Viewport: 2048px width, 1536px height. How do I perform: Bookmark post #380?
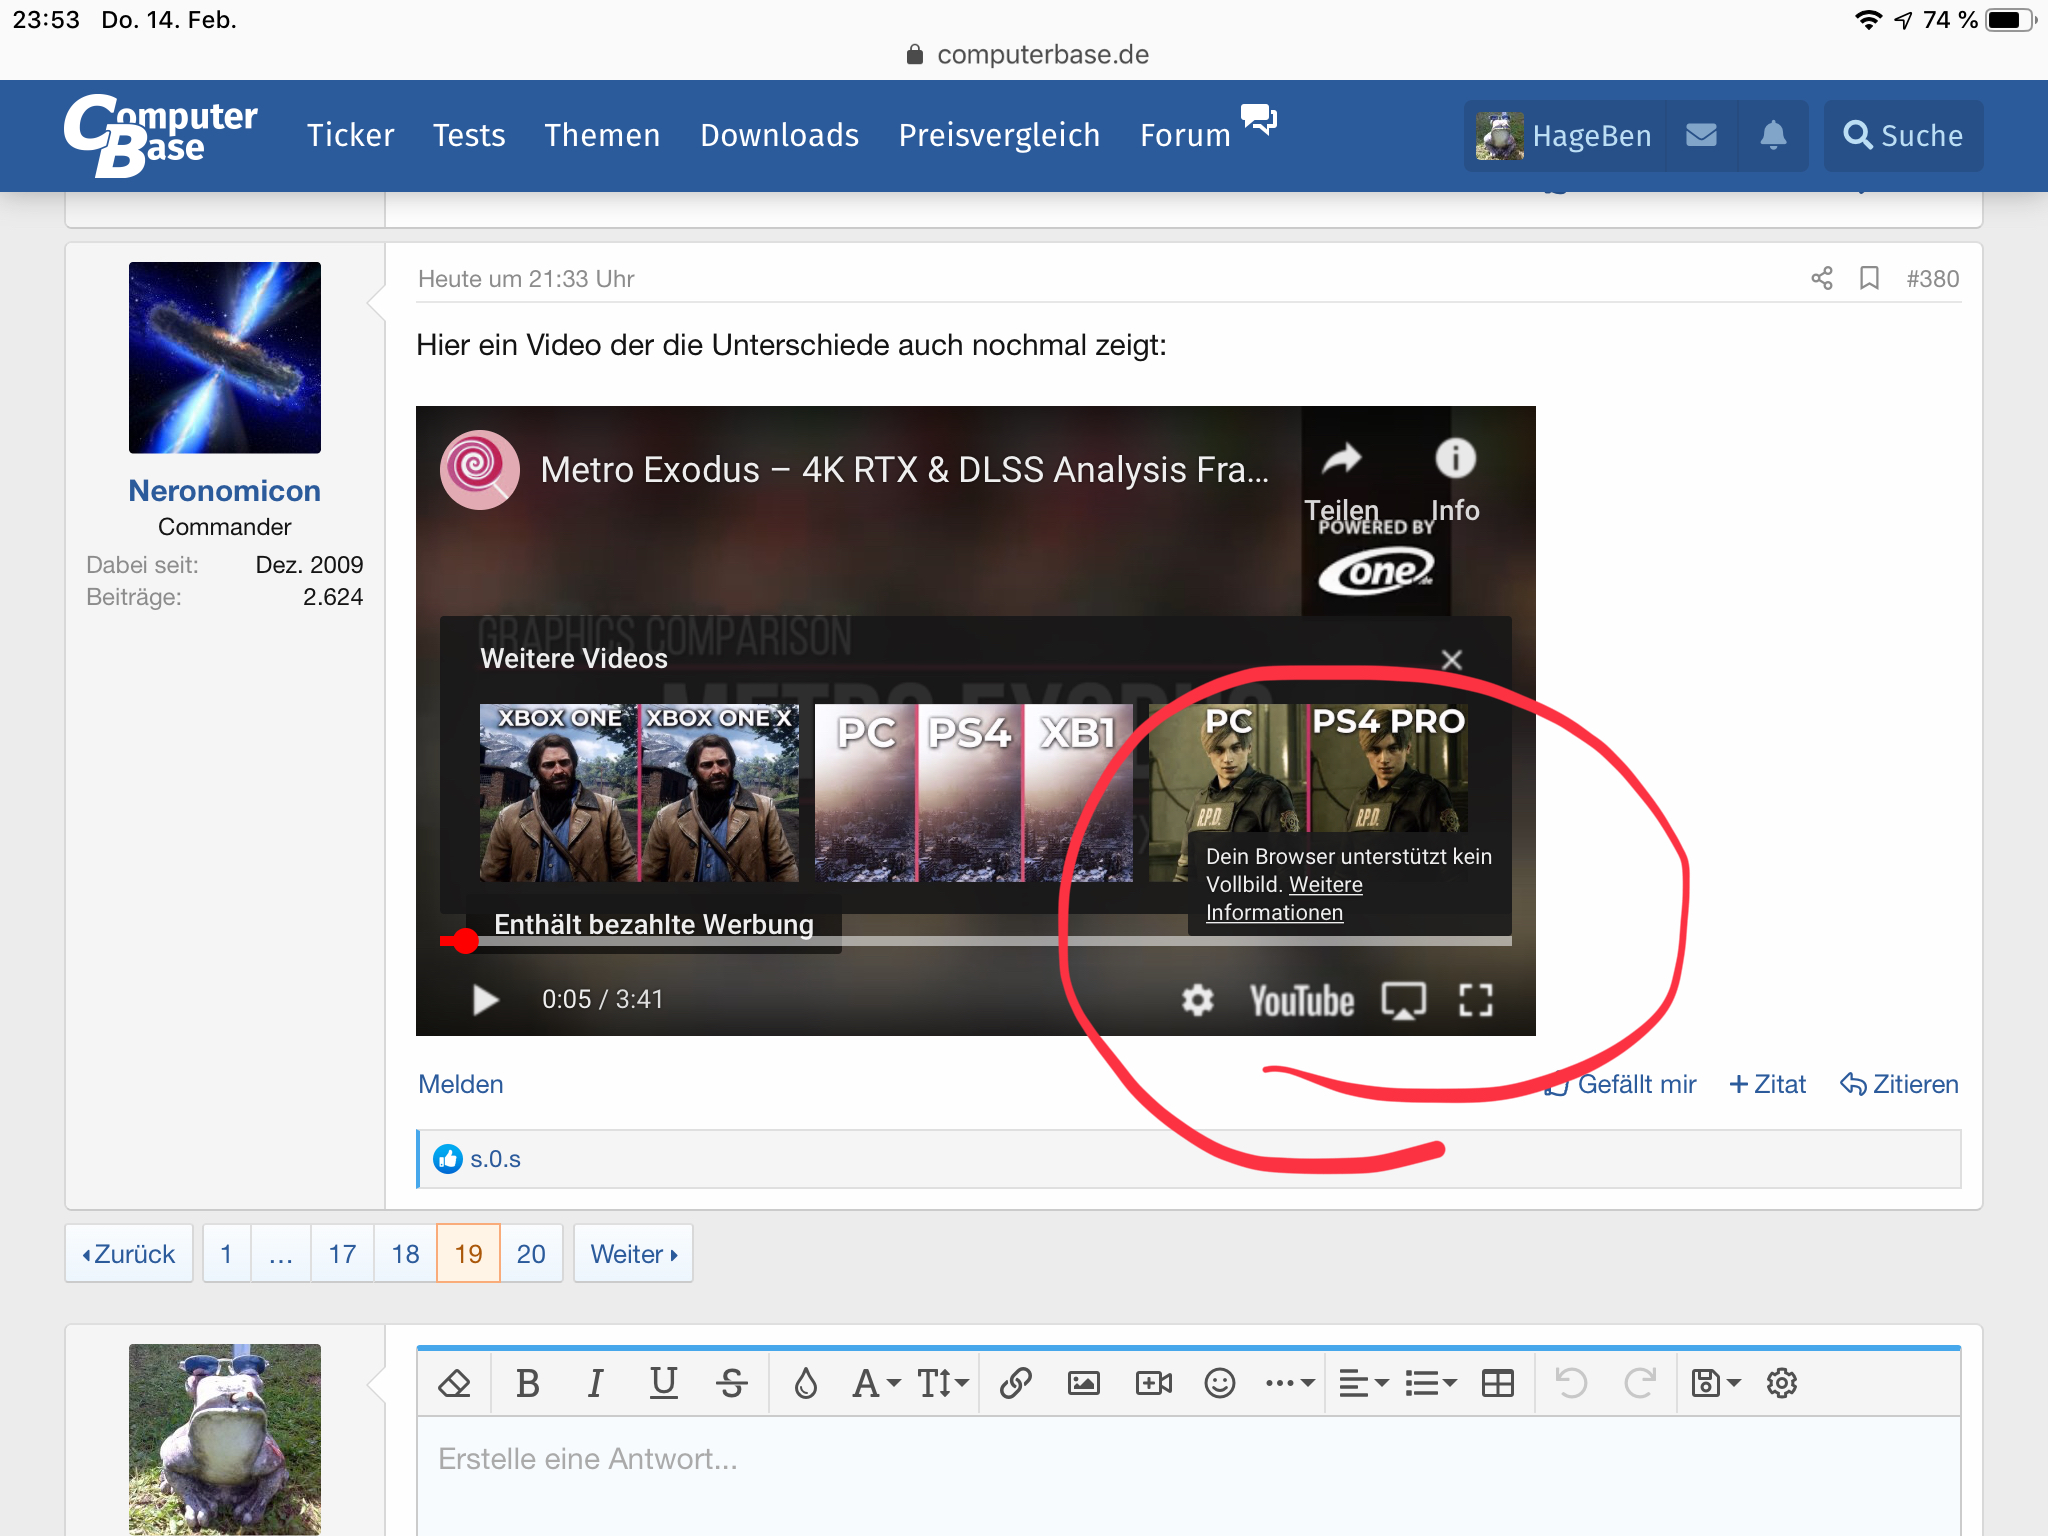(1869, 278)
